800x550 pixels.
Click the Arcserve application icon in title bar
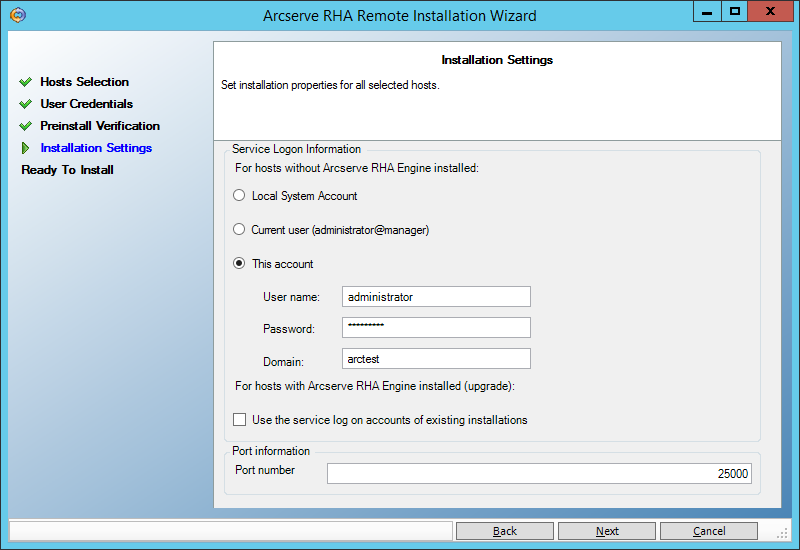pyautogui.click(x=18, y=15)
